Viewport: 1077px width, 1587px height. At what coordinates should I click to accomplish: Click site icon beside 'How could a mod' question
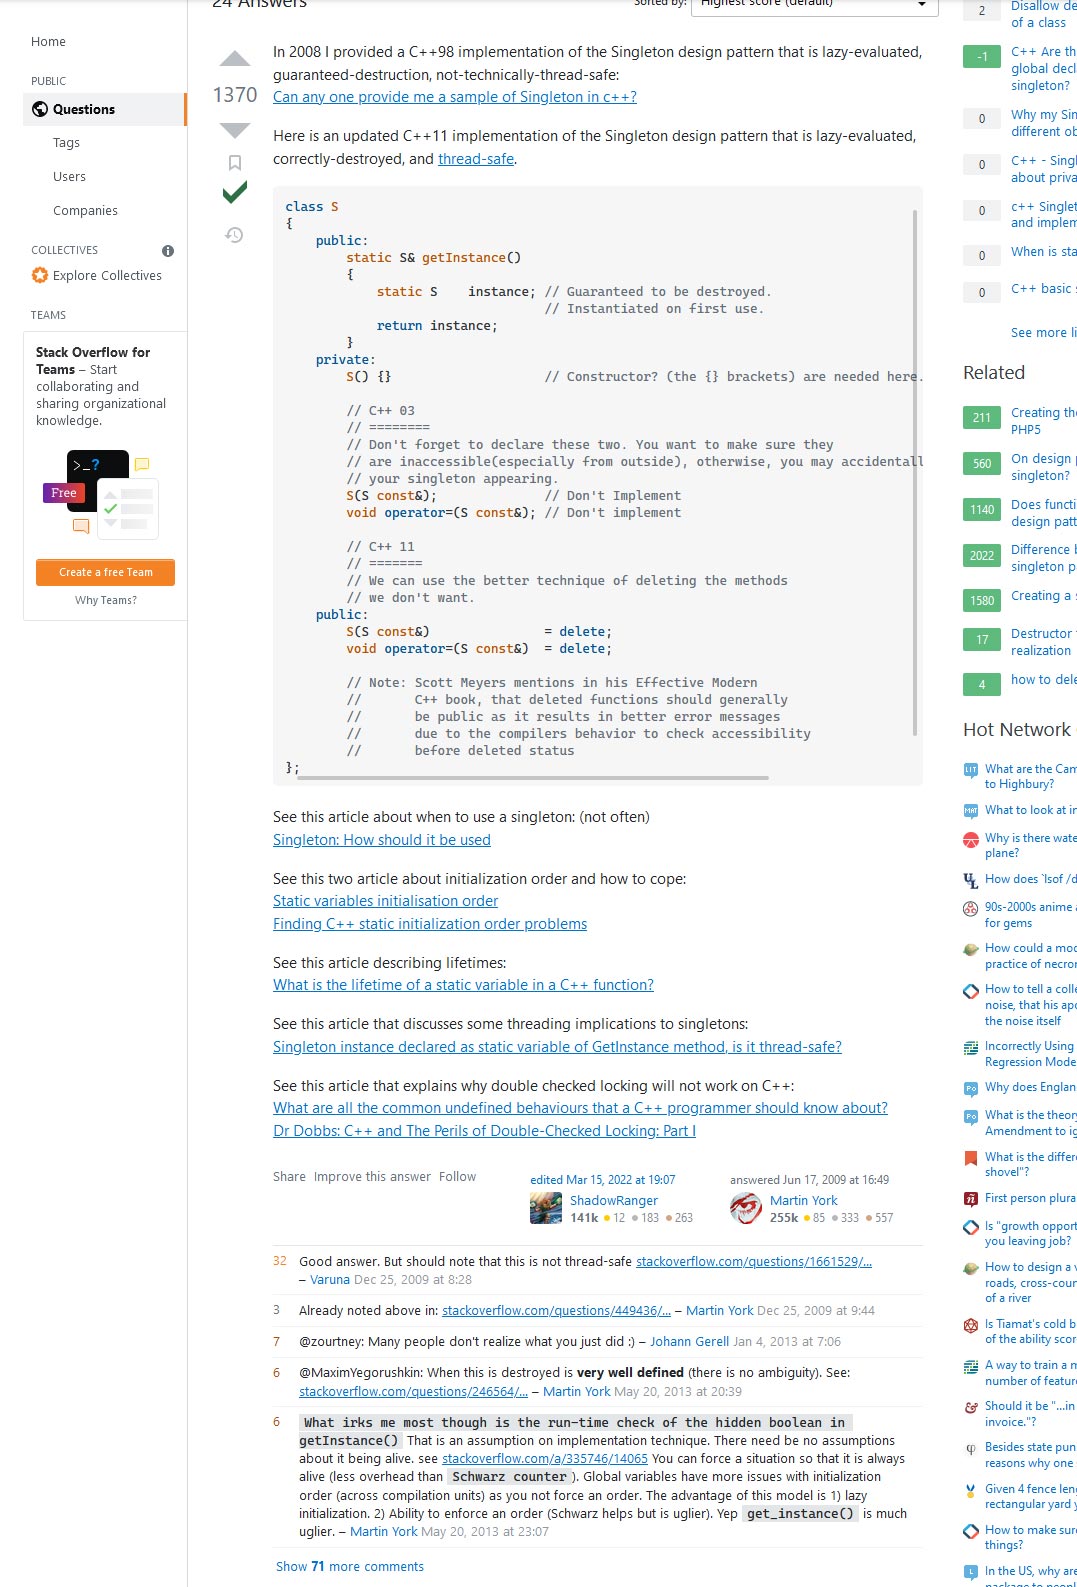point(970,949)
